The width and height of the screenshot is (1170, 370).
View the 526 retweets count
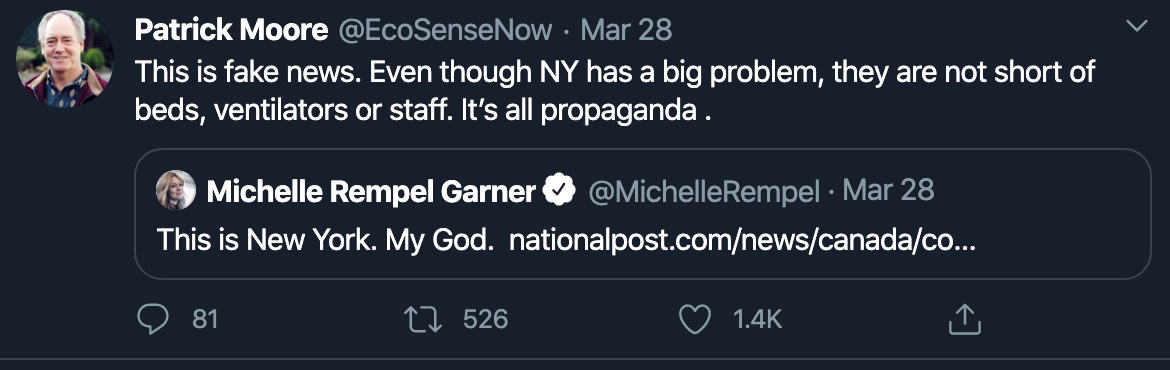pyautogui.click(x=485, y=320)
